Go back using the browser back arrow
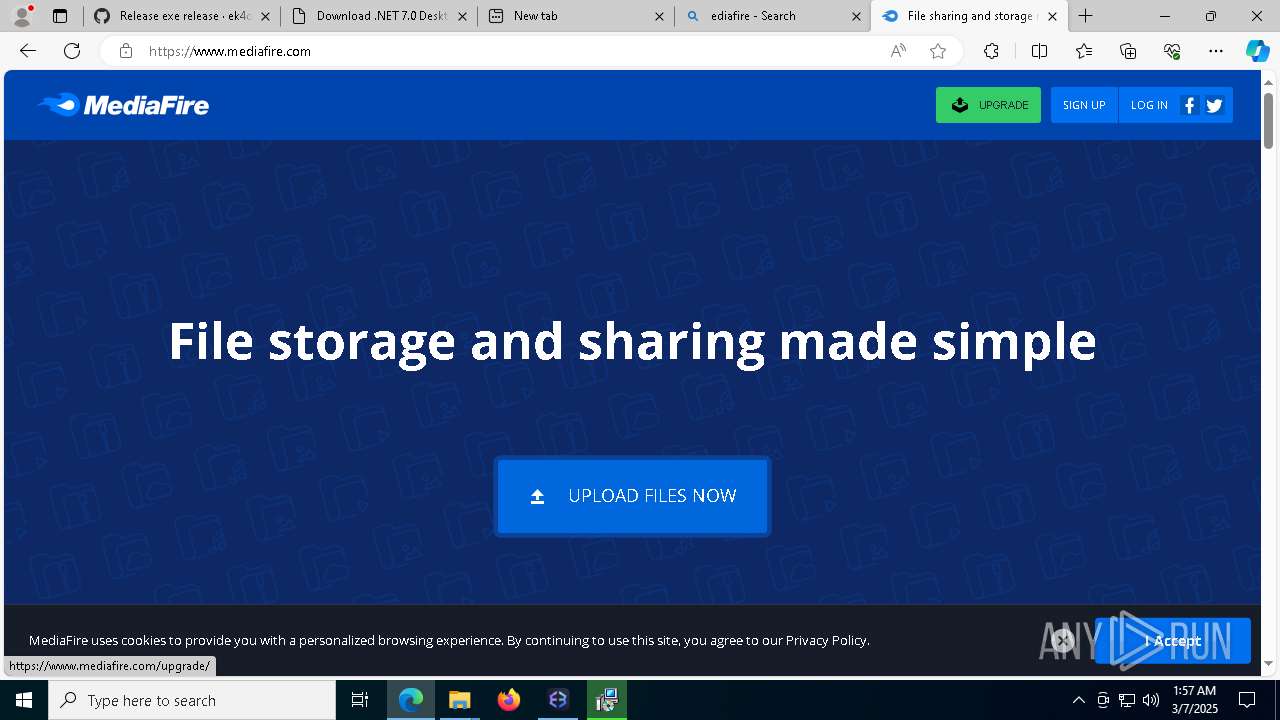Image resolution: width=1280 pixels, height=720 pixels. [28, 51]
